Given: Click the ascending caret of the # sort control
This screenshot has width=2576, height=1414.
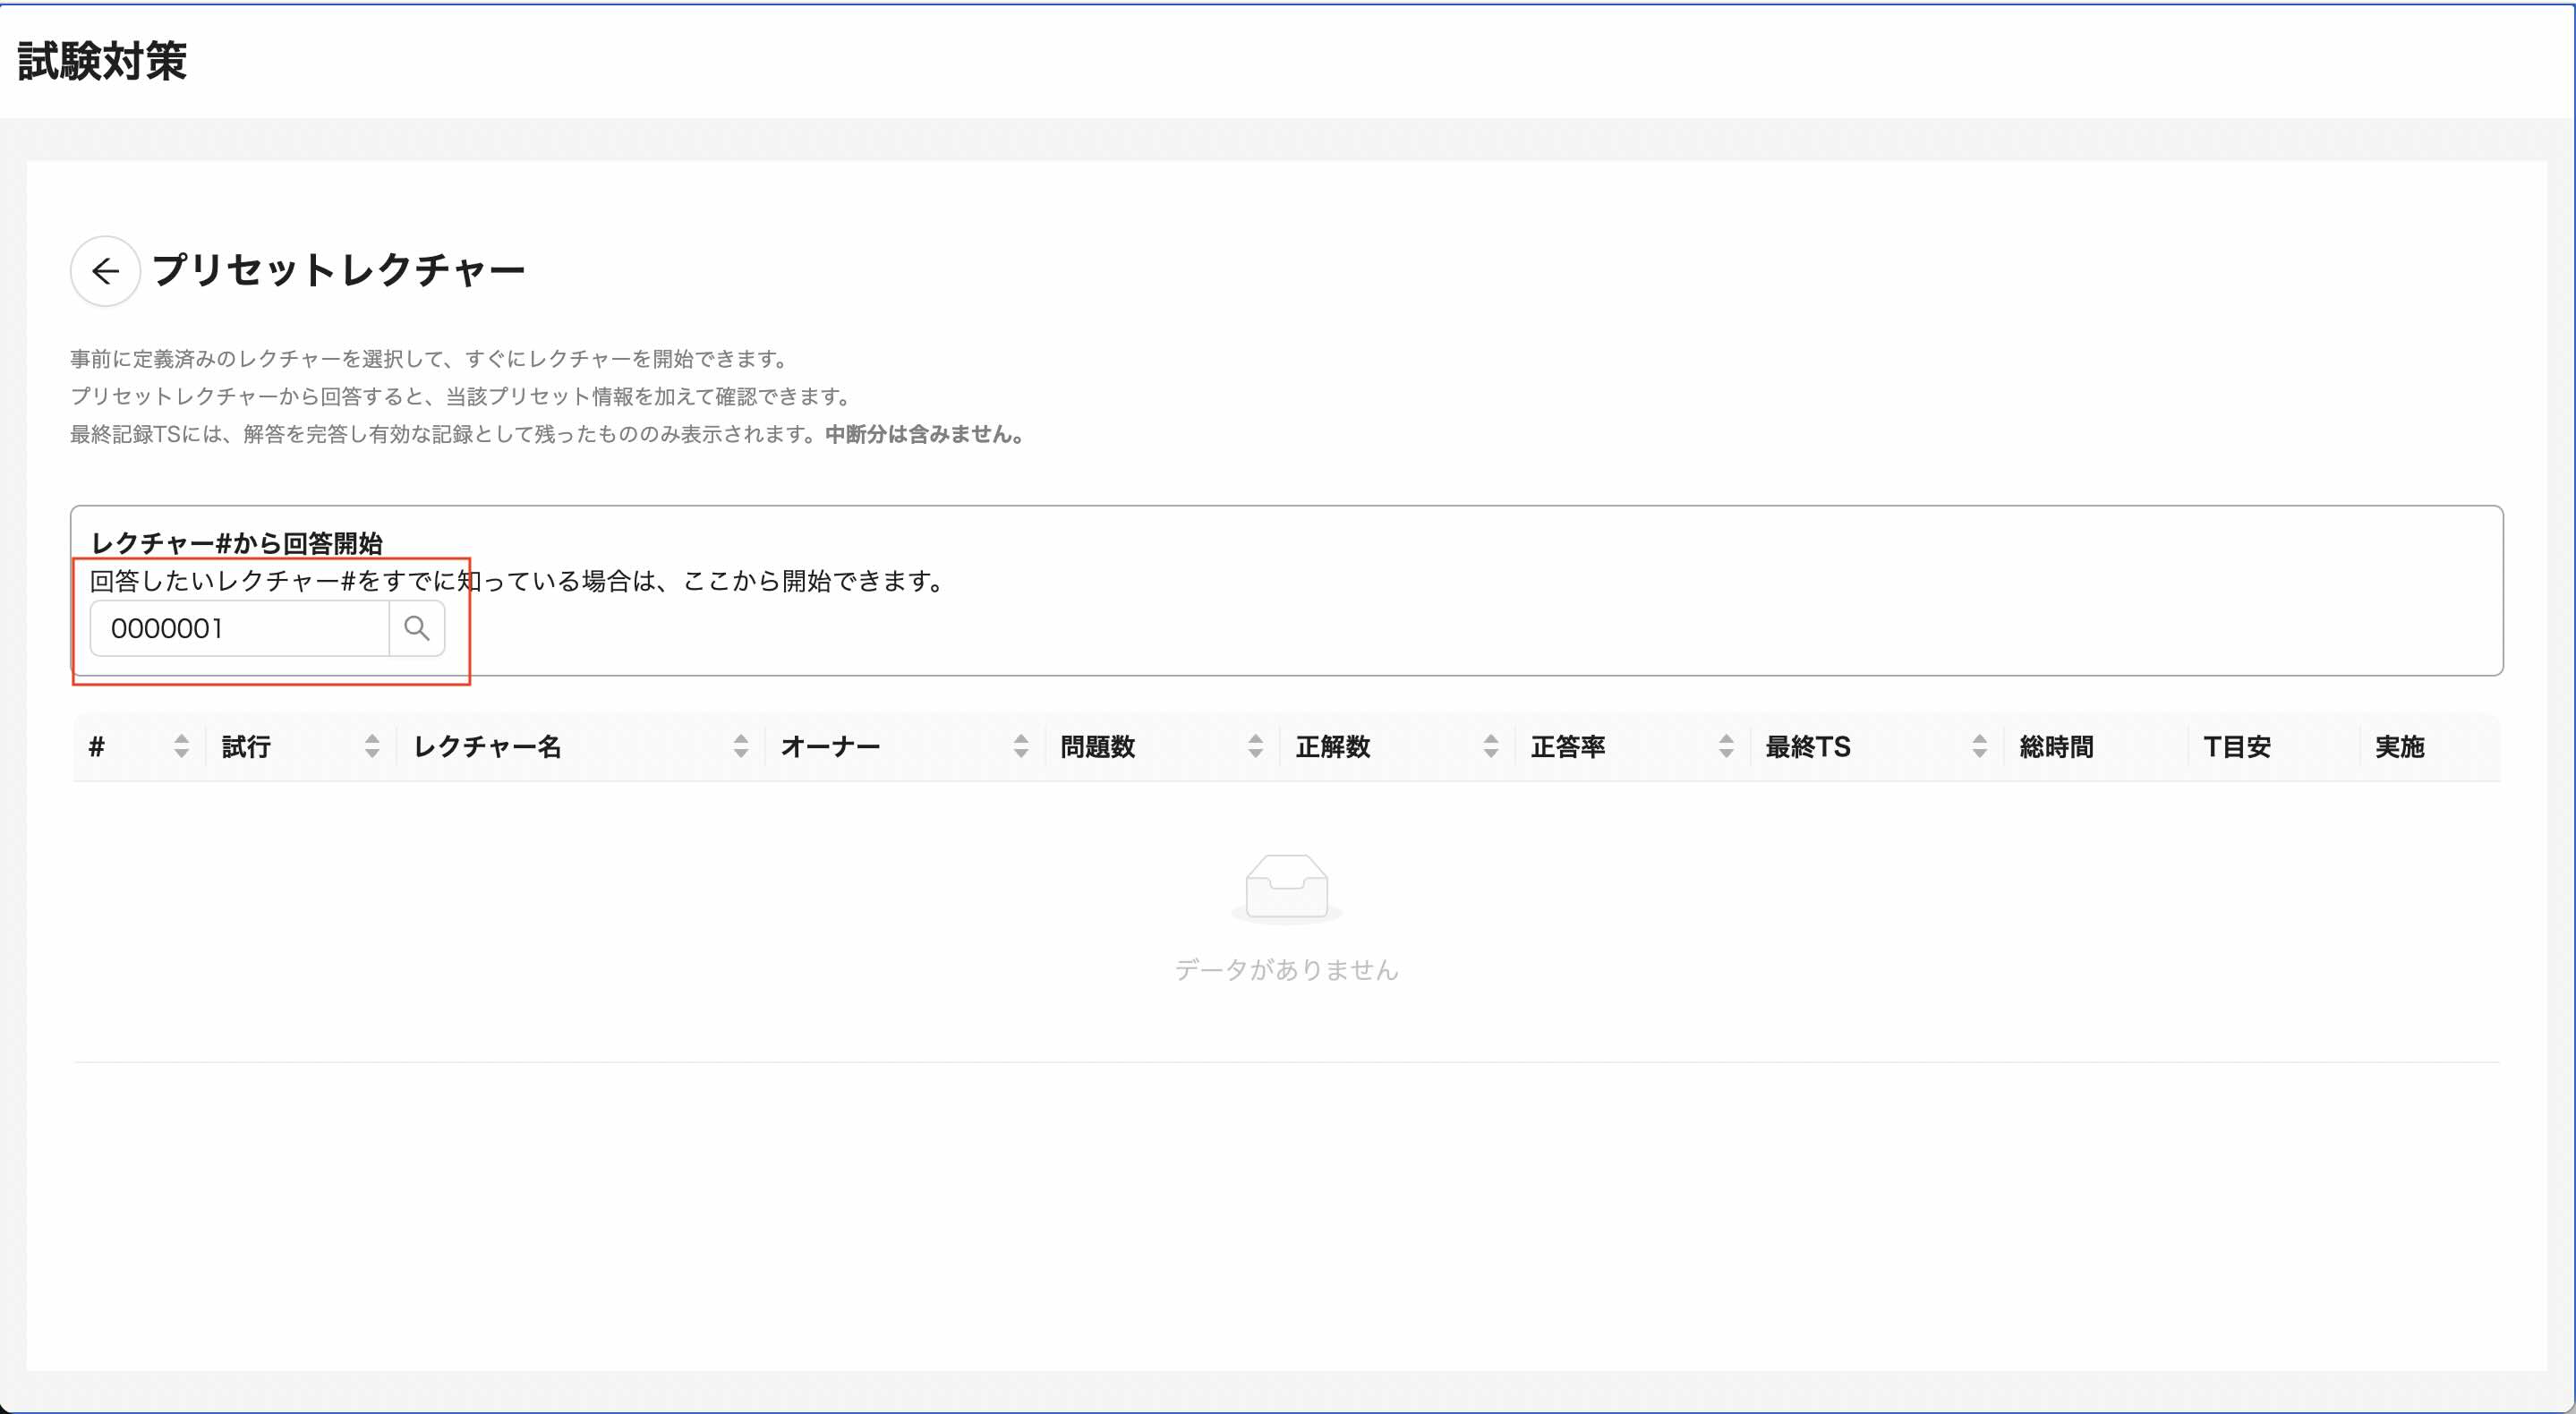Looking at the screenshot, I should [x=181, y=740].
